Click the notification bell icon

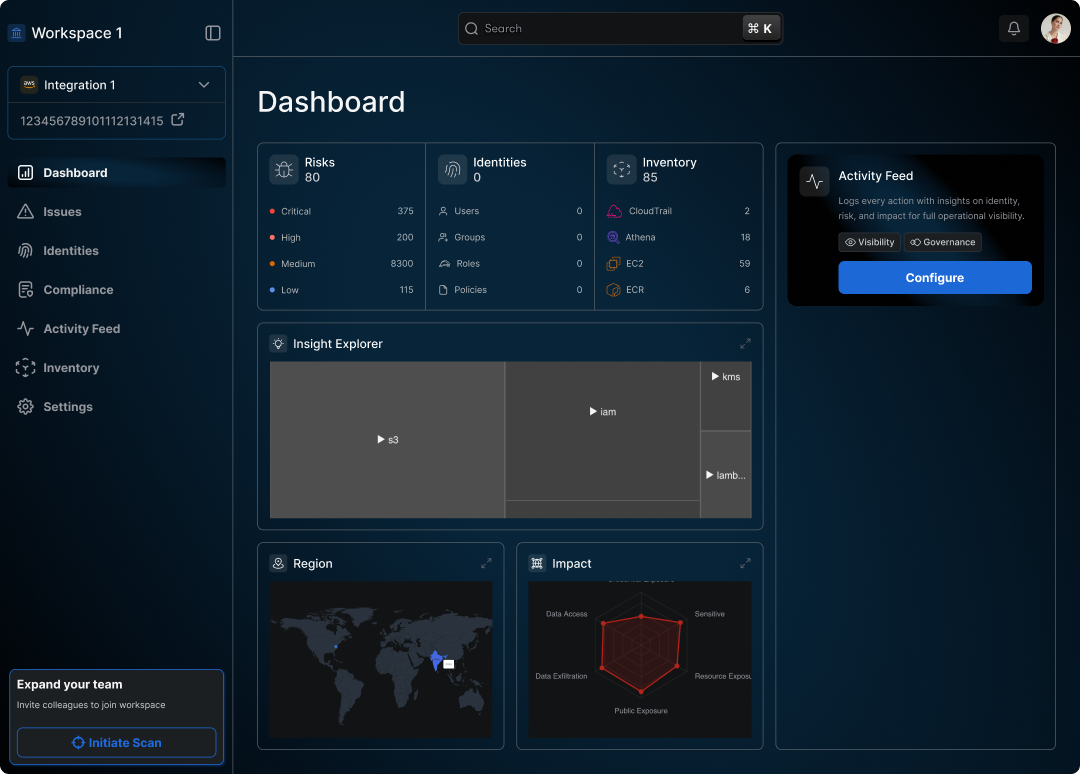(x=1013, y=29)
